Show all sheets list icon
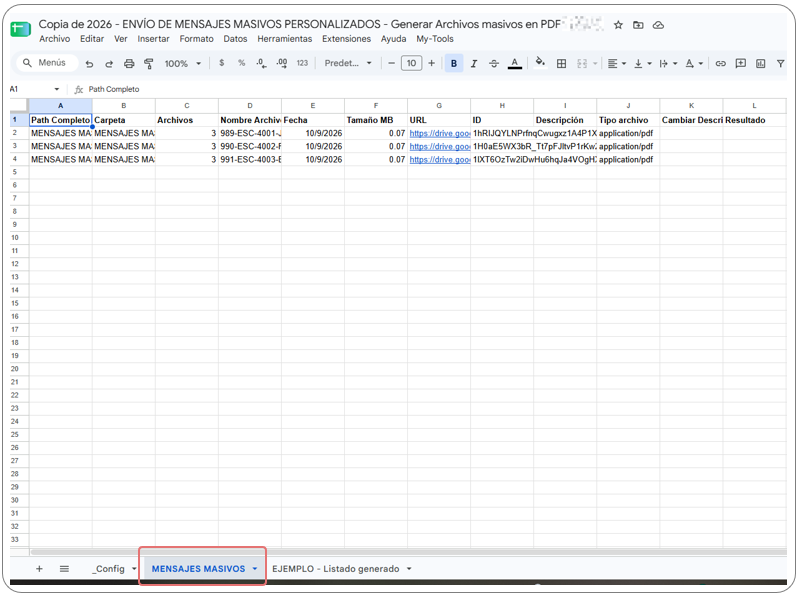 64,568
